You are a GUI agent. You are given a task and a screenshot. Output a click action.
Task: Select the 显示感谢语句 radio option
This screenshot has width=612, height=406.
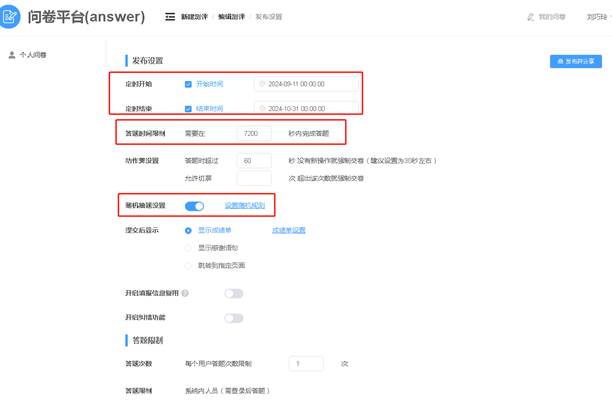188,247
